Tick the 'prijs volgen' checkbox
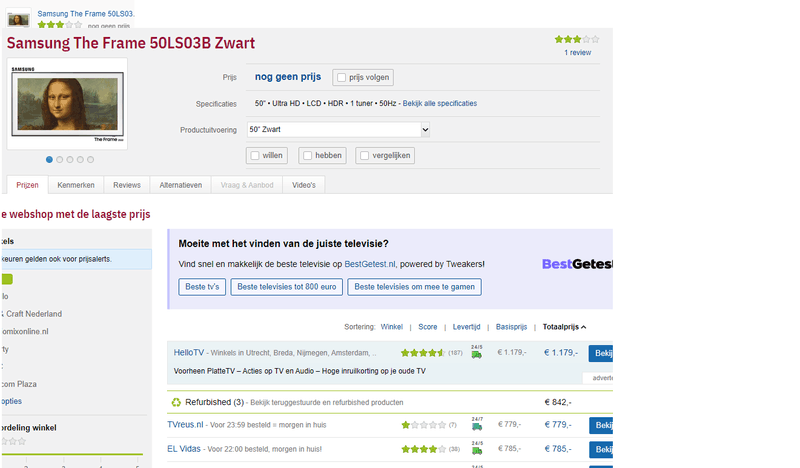This screenshot has height=468, width=800. click(341, 78)
